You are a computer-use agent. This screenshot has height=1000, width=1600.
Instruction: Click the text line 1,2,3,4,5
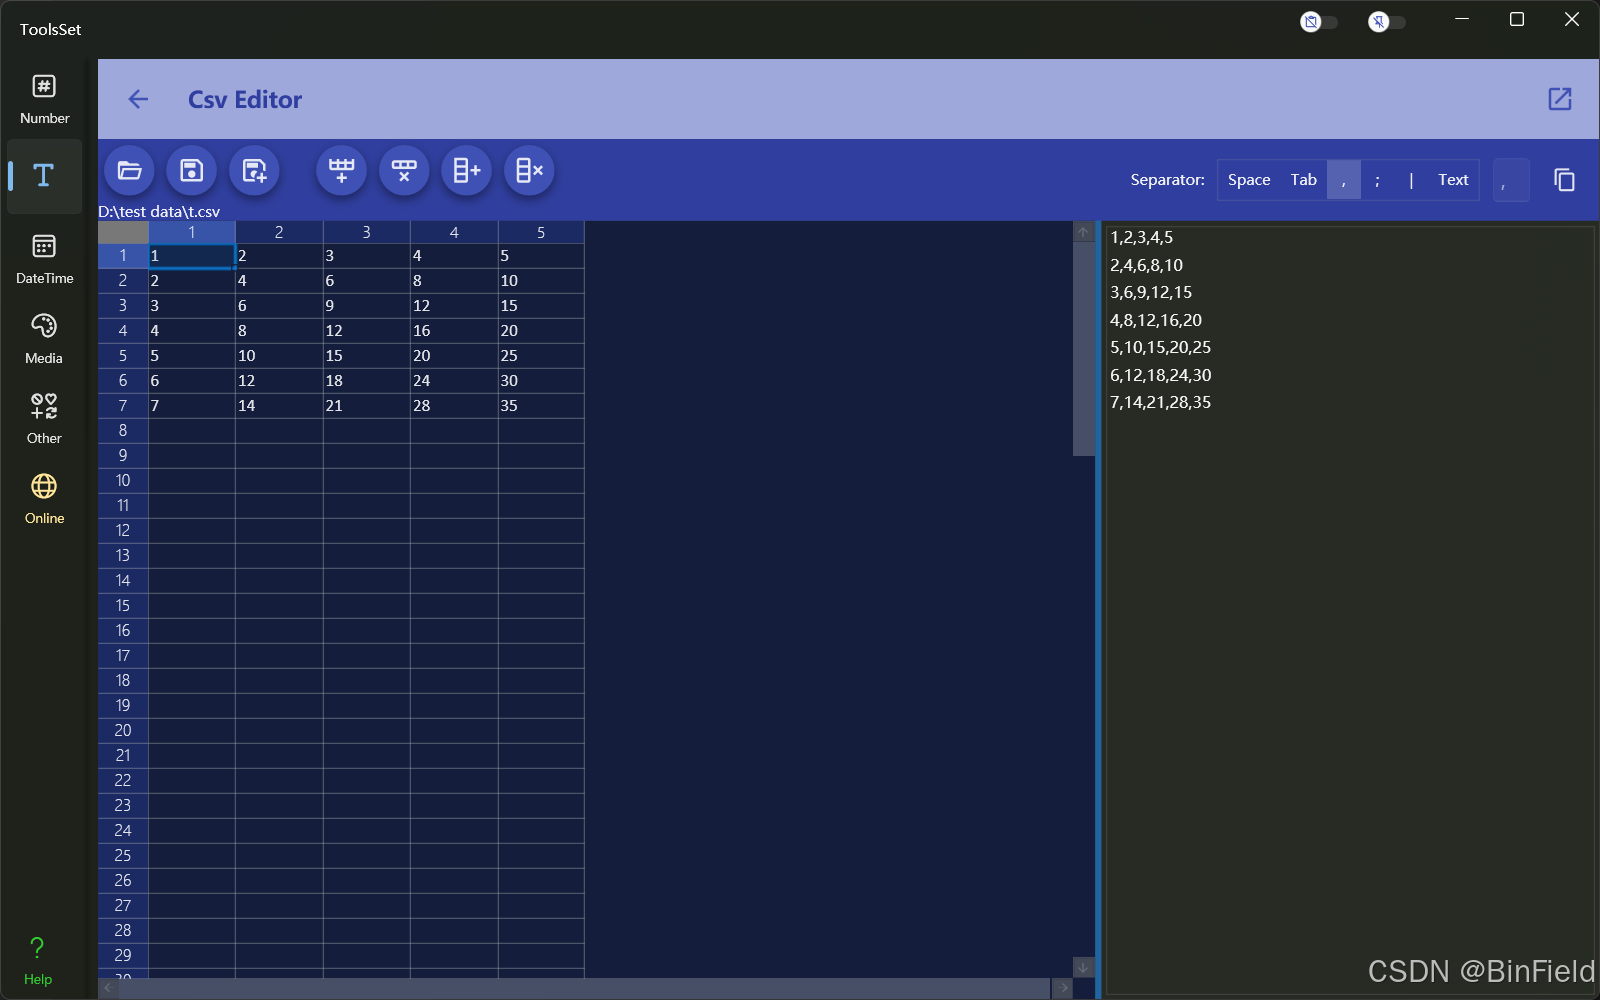pyautogui.click(x=1141, y=237)
